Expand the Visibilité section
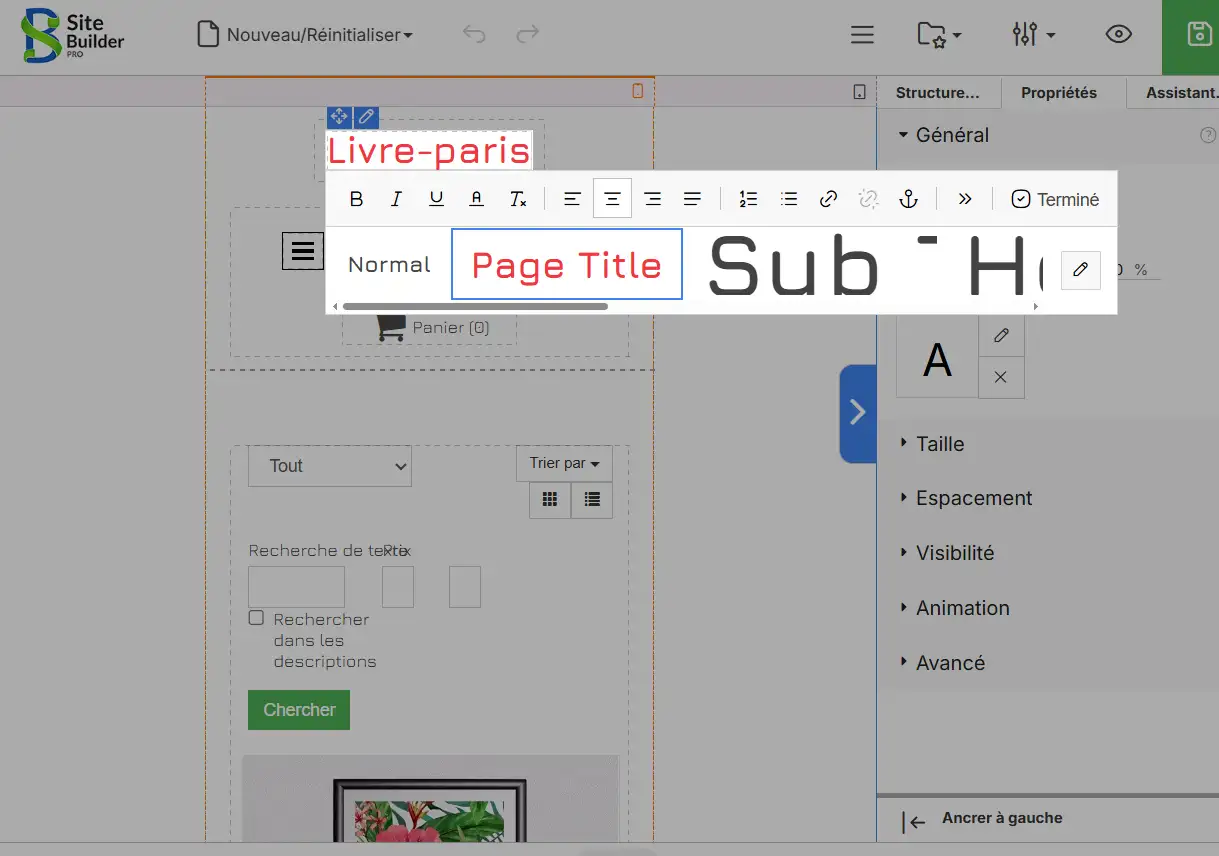Viewport: 1219px width, 856px height. (946, 553)
